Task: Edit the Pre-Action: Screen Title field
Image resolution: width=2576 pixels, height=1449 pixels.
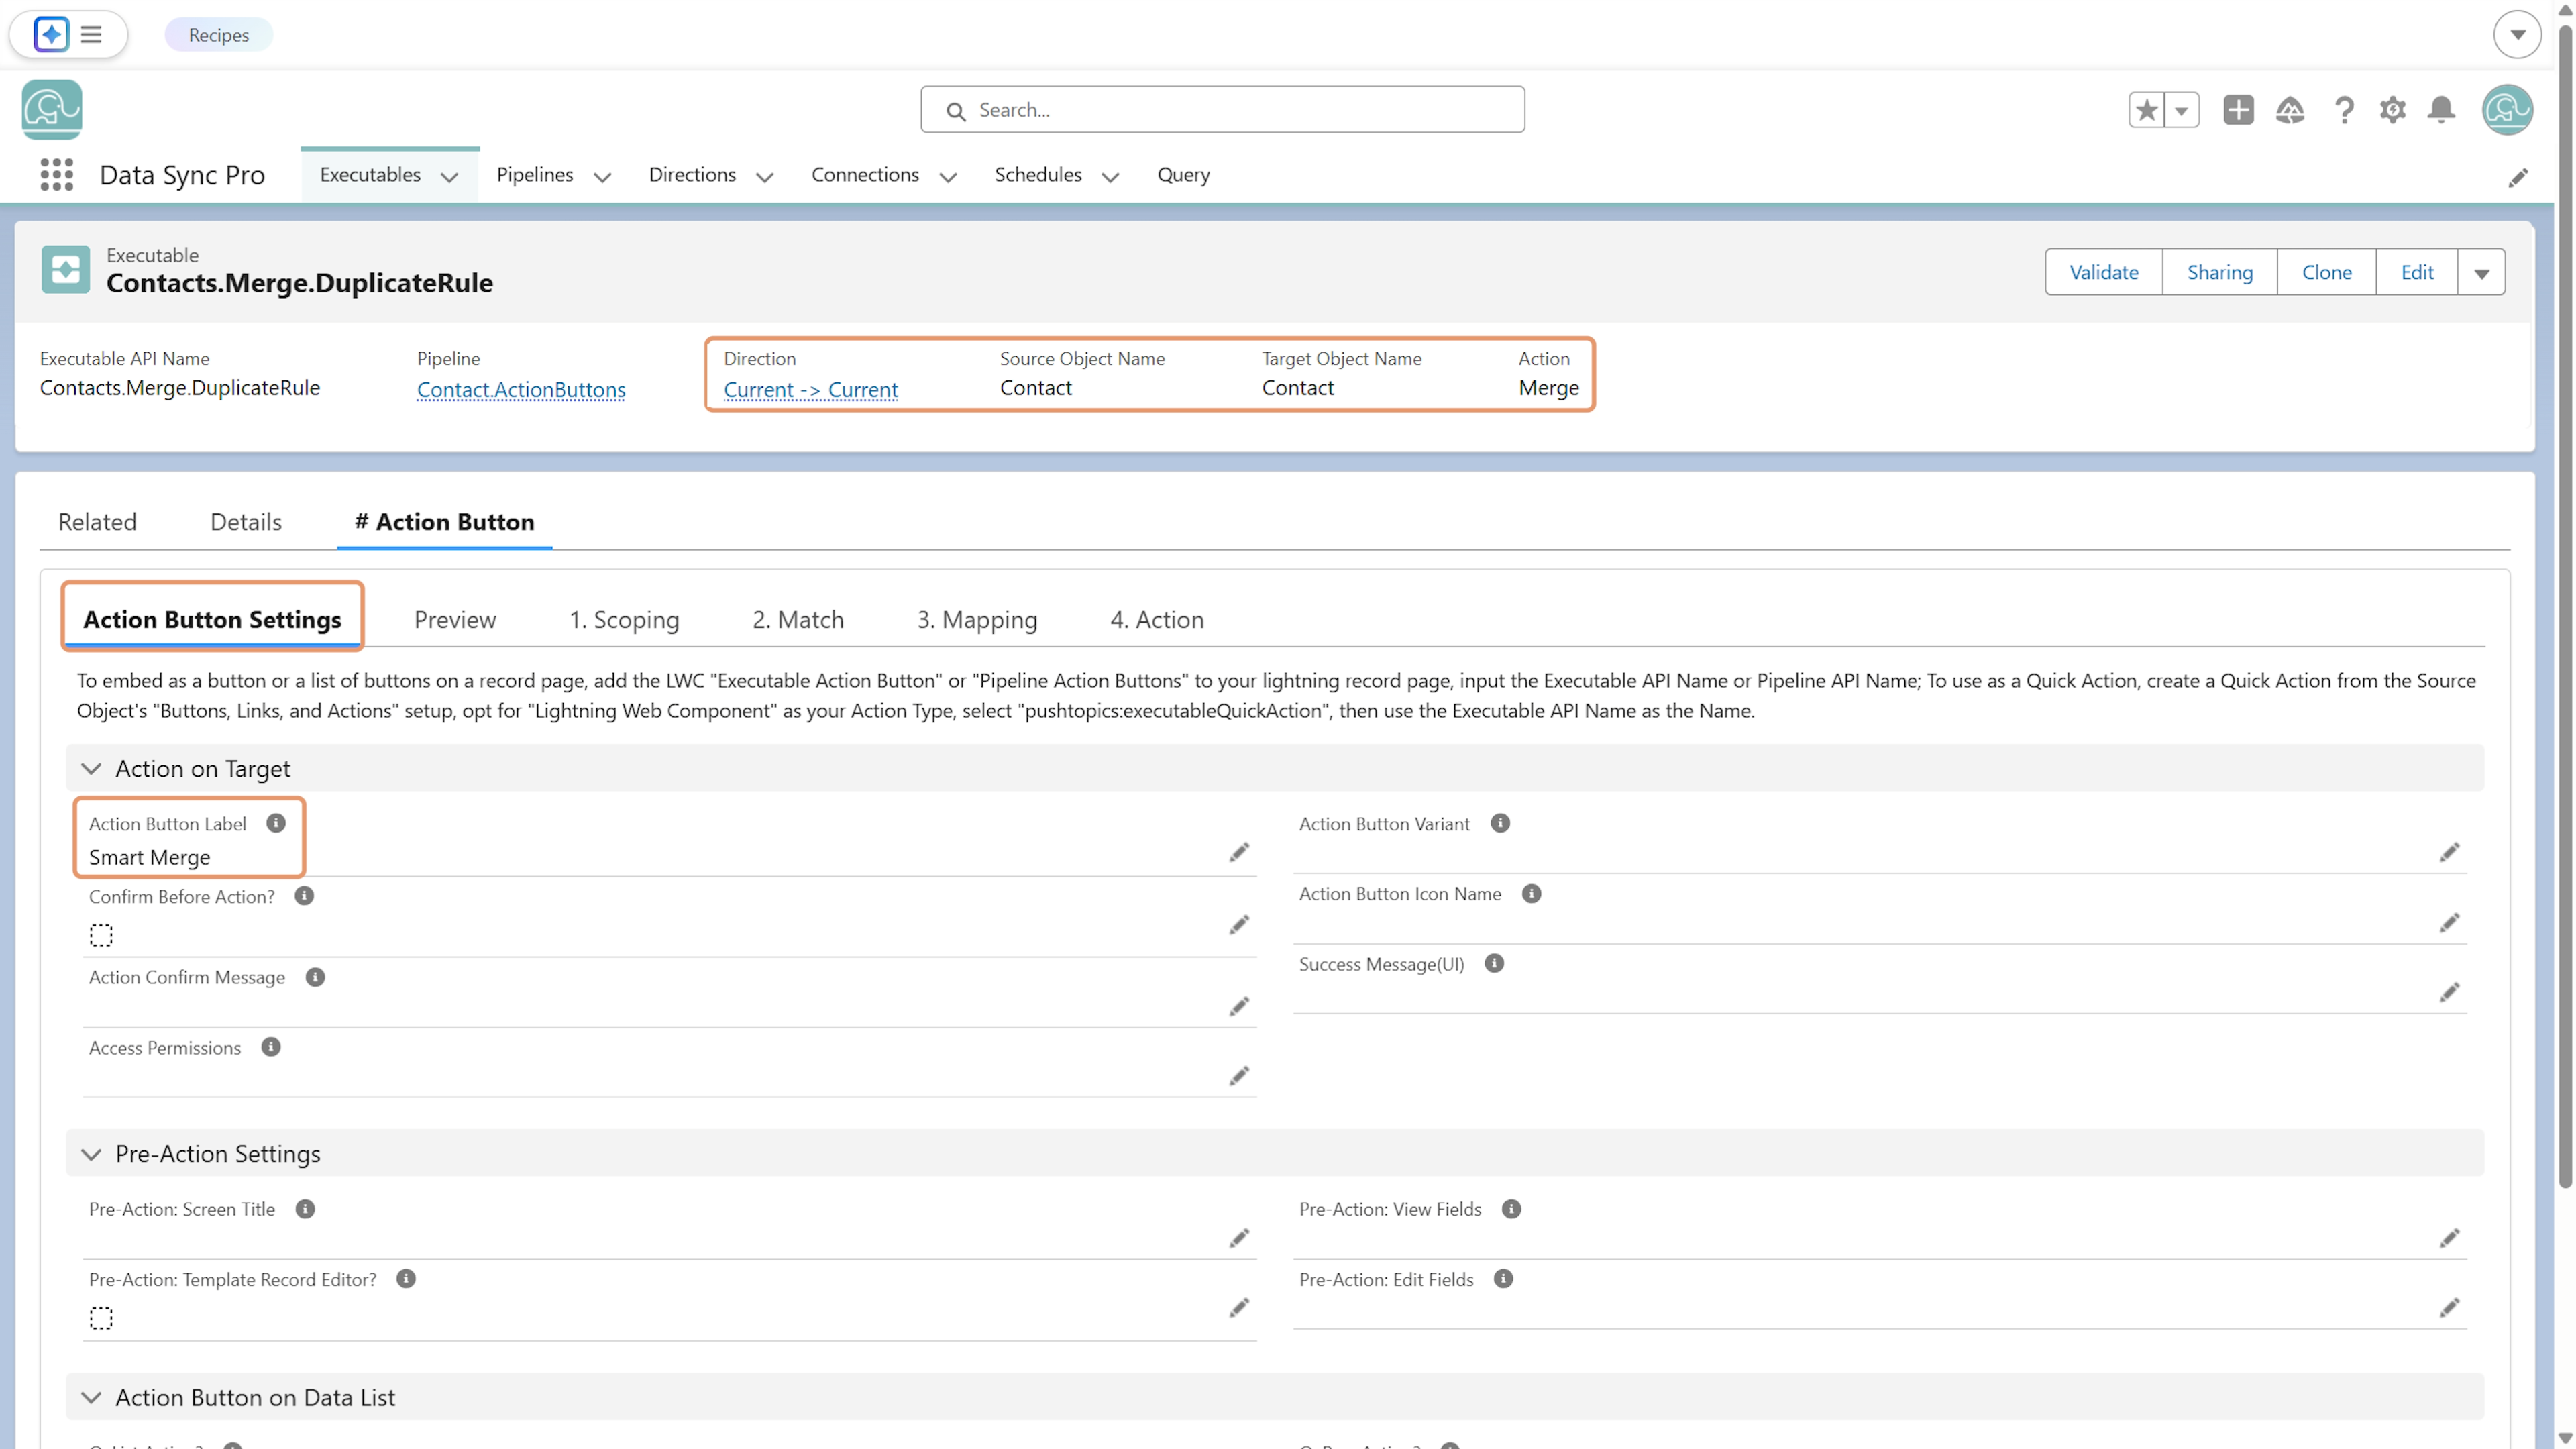Action: (x=1239, y=1239)
